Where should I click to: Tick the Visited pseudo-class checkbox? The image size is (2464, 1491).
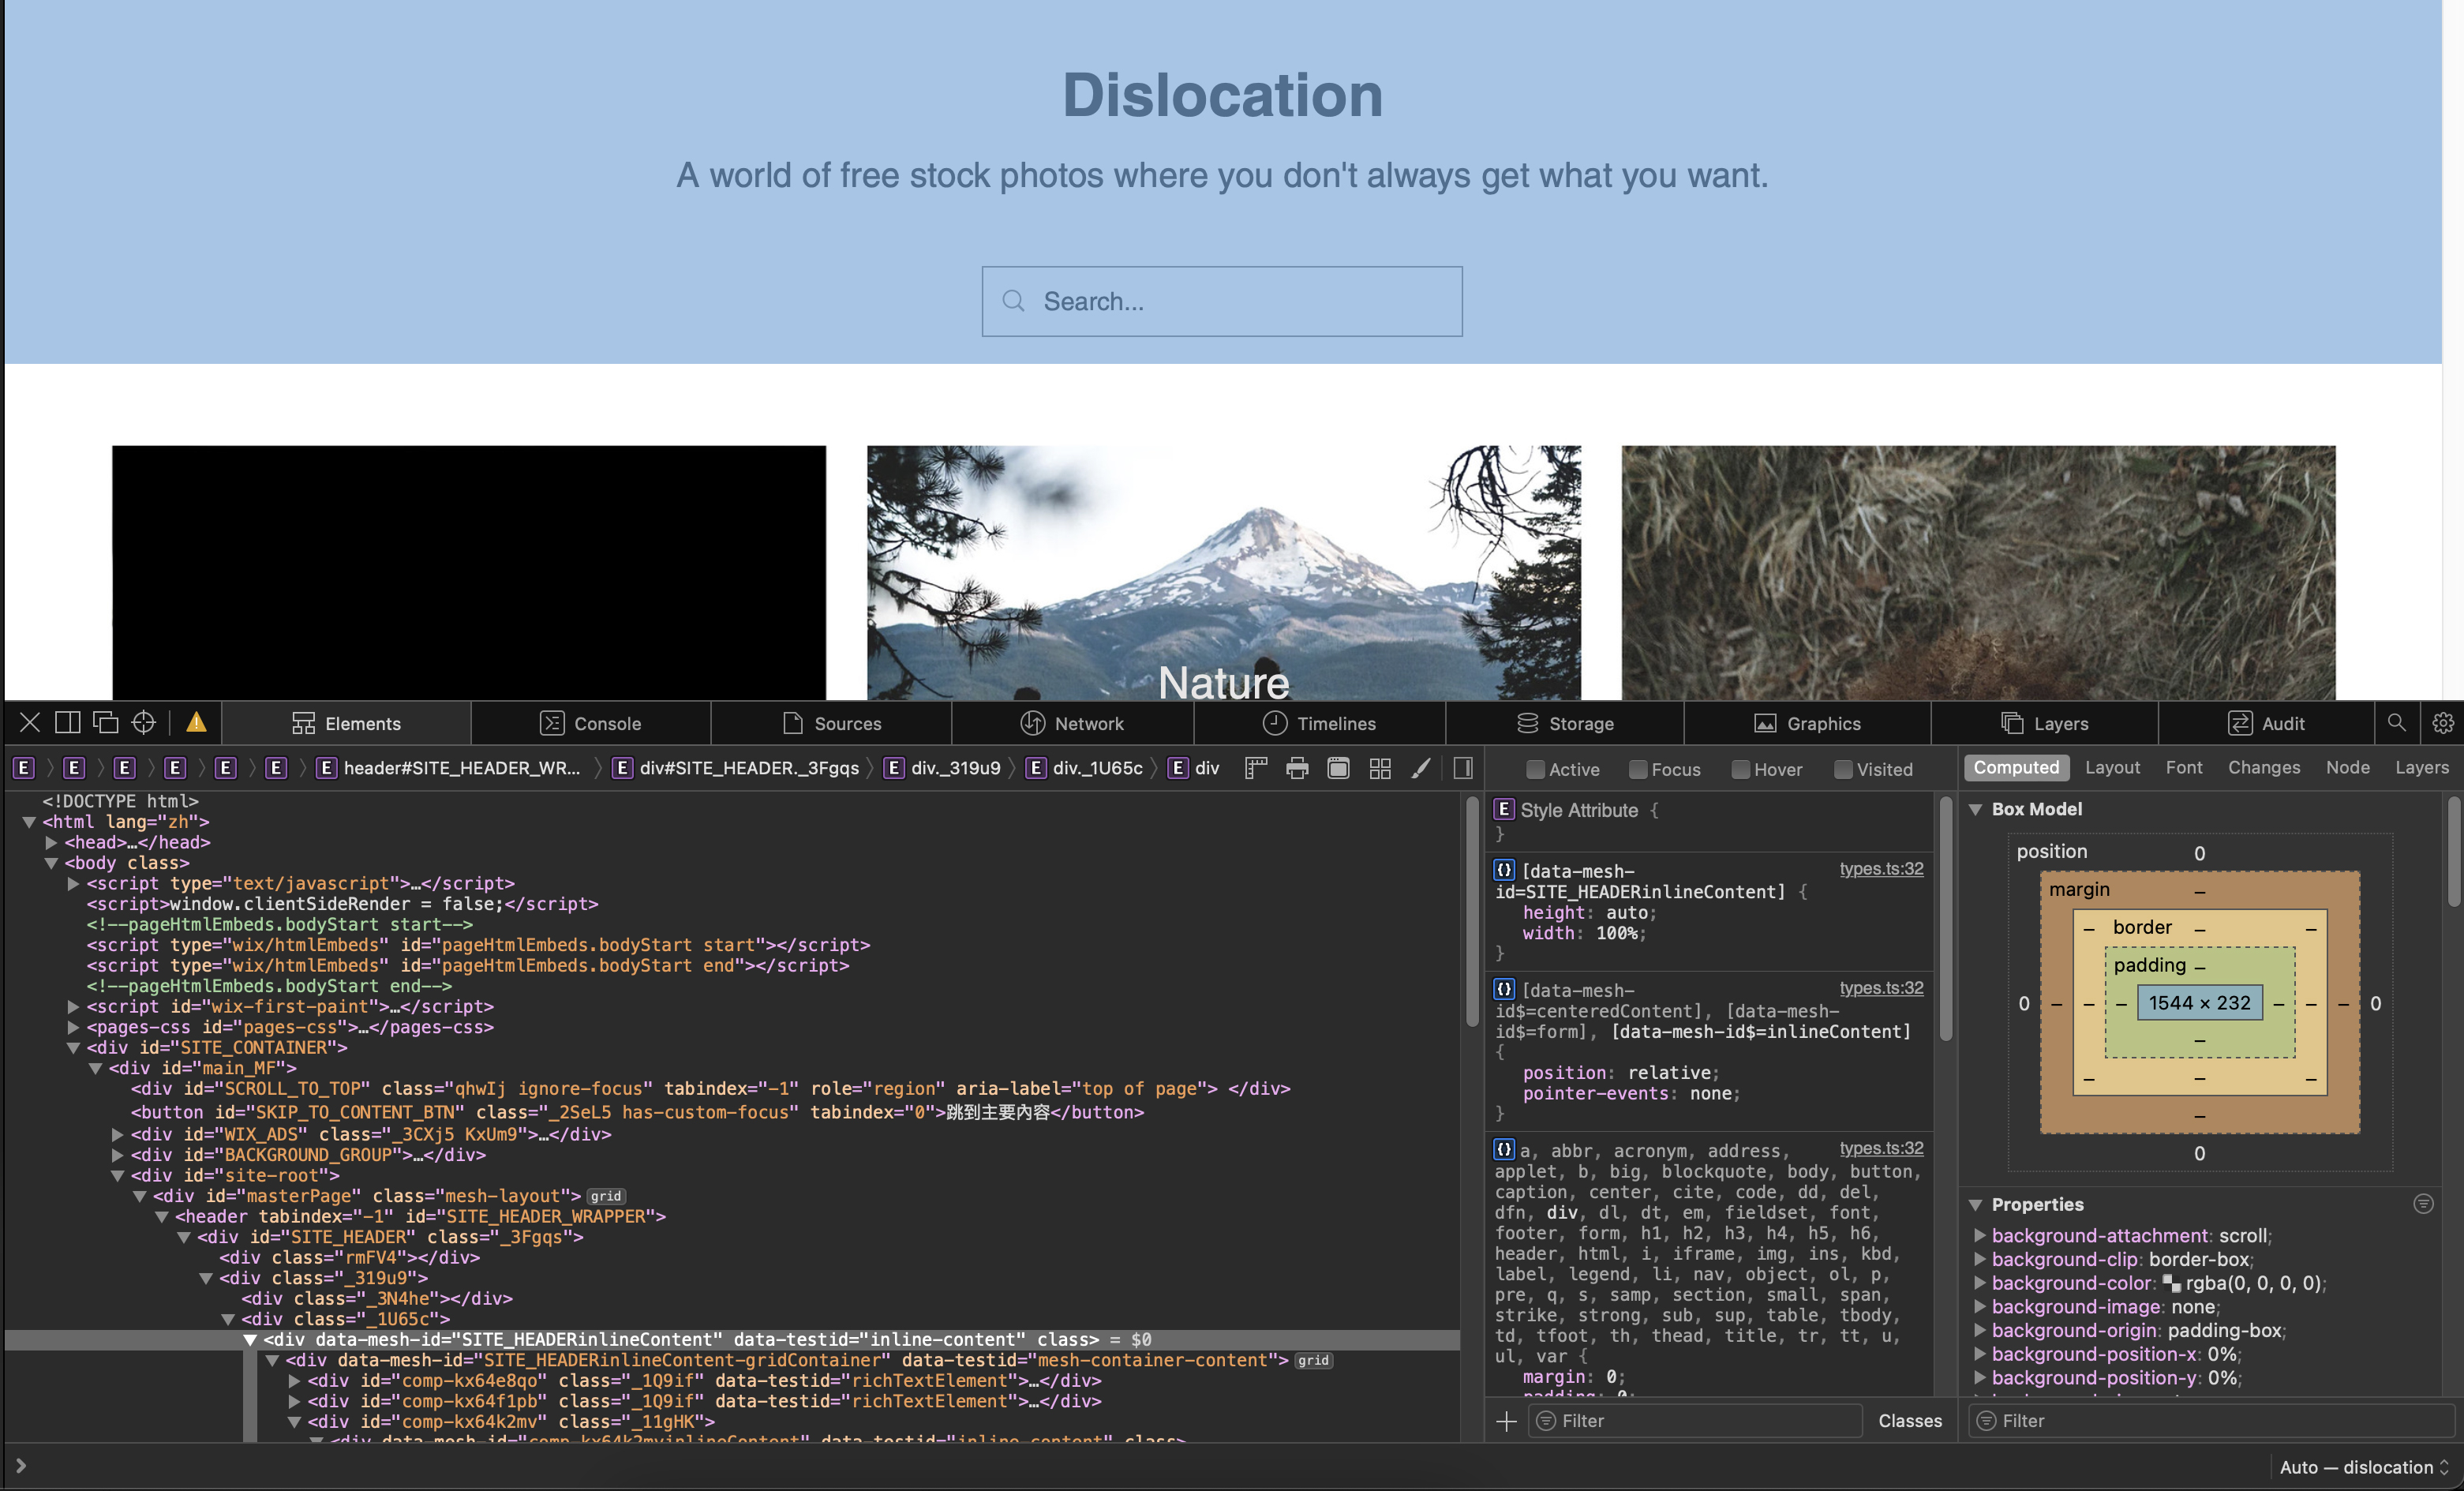coord(1843,770)
